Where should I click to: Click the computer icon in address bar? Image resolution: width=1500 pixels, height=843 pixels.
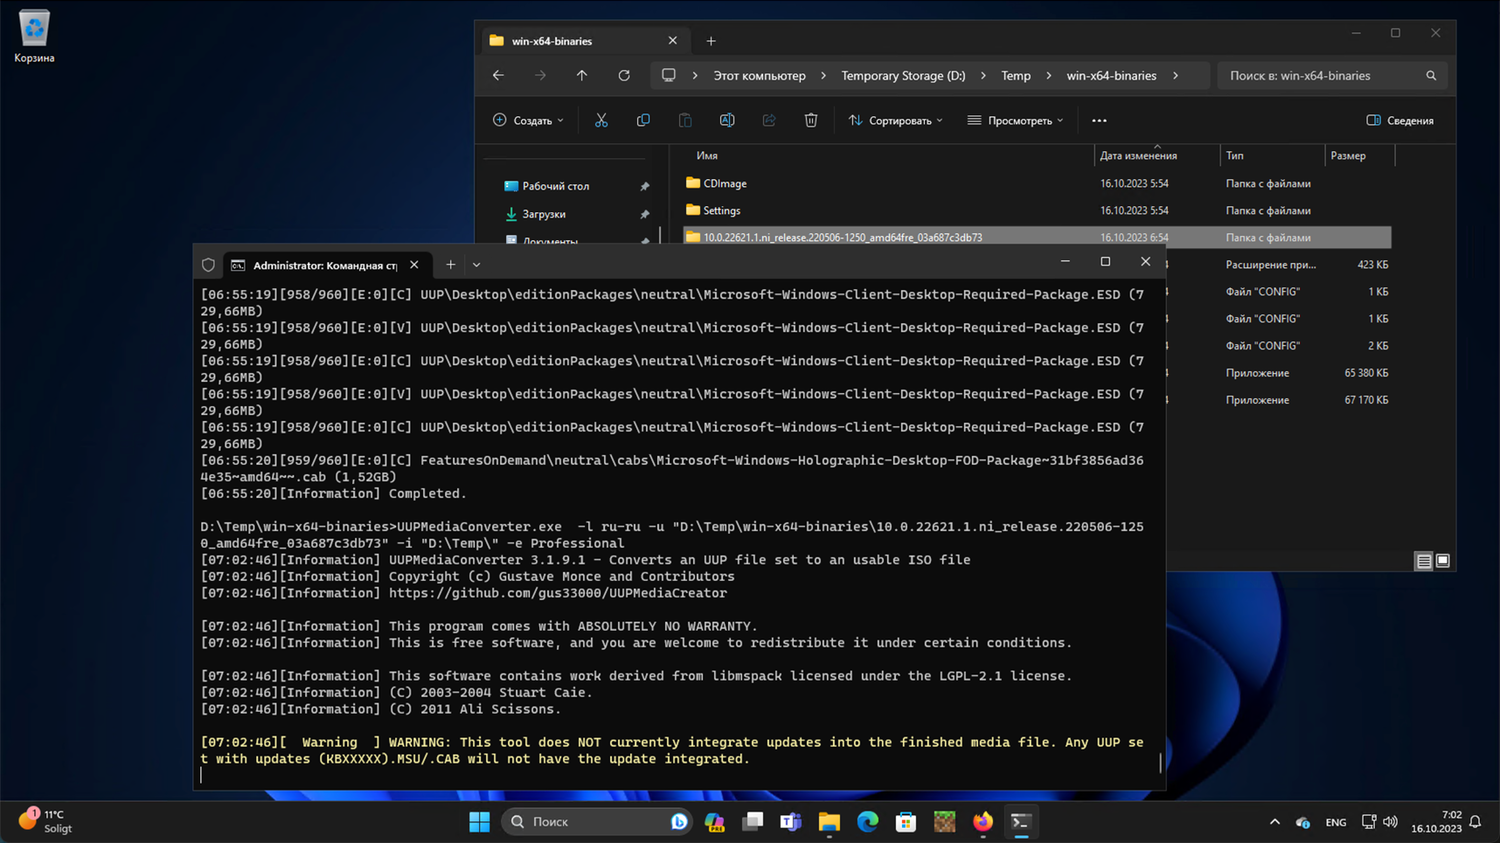(x=669, y=75)
